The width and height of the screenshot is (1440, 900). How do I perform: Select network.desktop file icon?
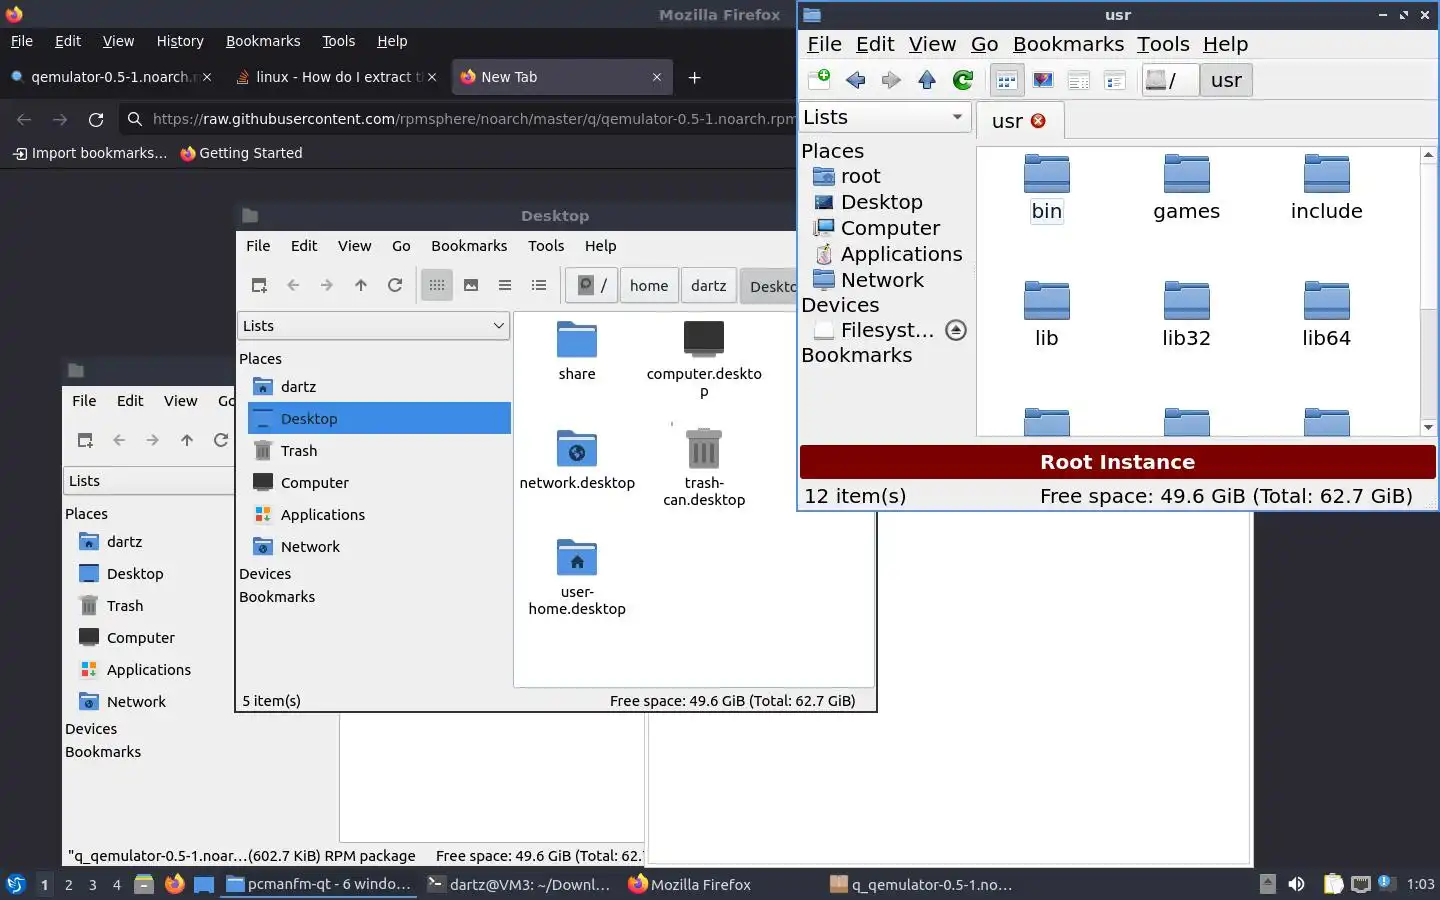pos(577,460)
